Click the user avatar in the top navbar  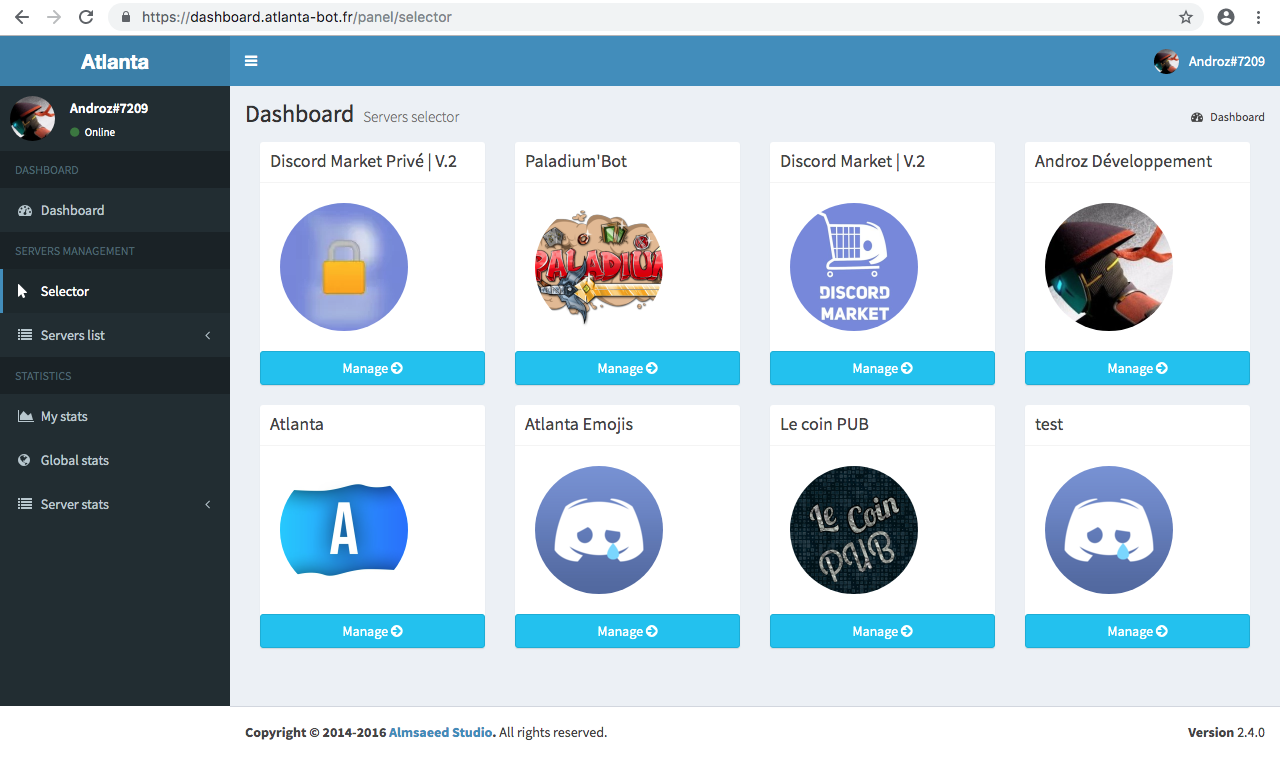pyautogui.click(x=1166, y=61)
